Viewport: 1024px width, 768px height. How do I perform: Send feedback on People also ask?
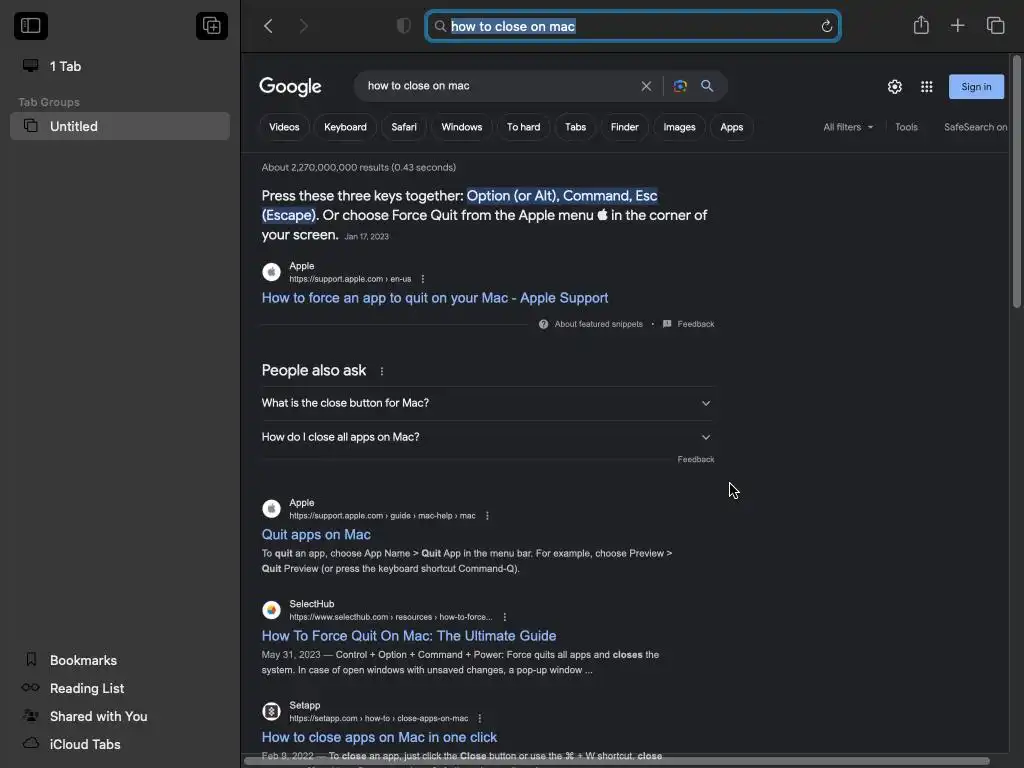pyautogui.click(x=696, y=460)
